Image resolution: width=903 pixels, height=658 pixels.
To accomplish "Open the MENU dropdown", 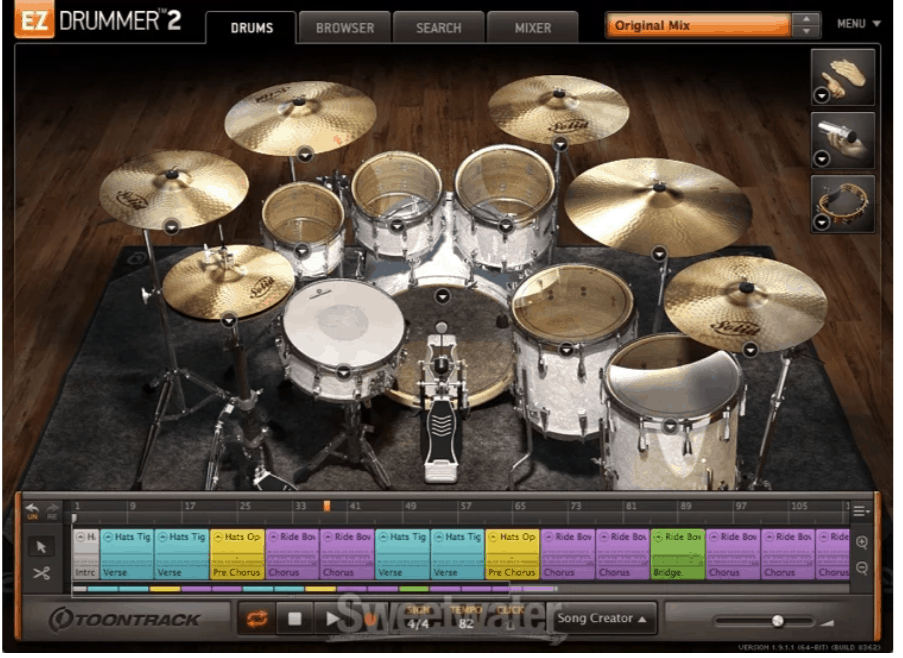I will [x=857, y=24].
